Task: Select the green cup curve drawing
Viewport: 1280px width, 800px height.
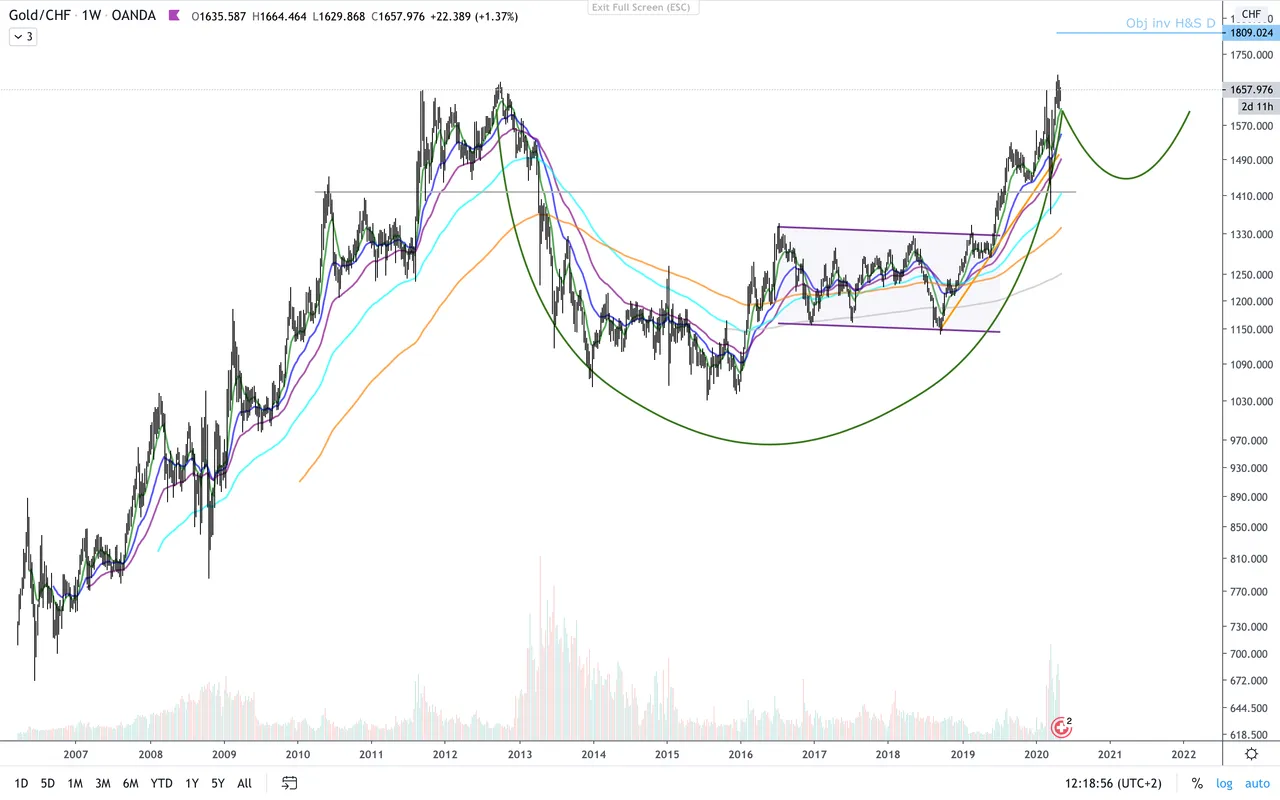Action: click(x=770, y=444)
